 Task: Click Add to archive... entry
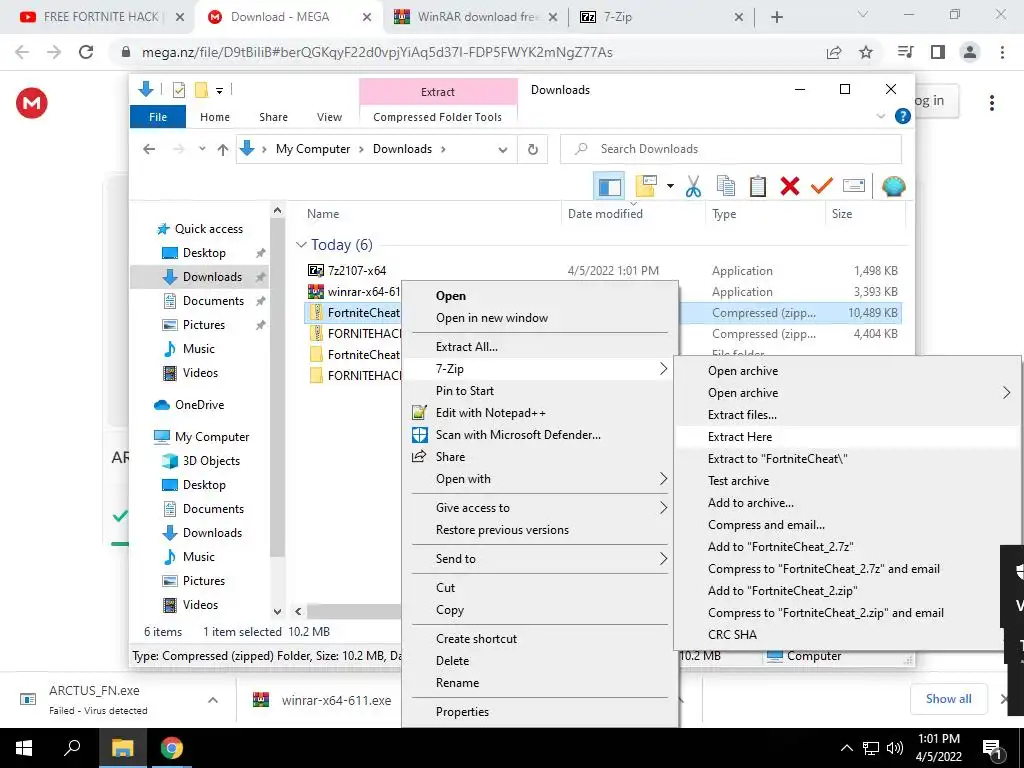[x=846, y=503]
